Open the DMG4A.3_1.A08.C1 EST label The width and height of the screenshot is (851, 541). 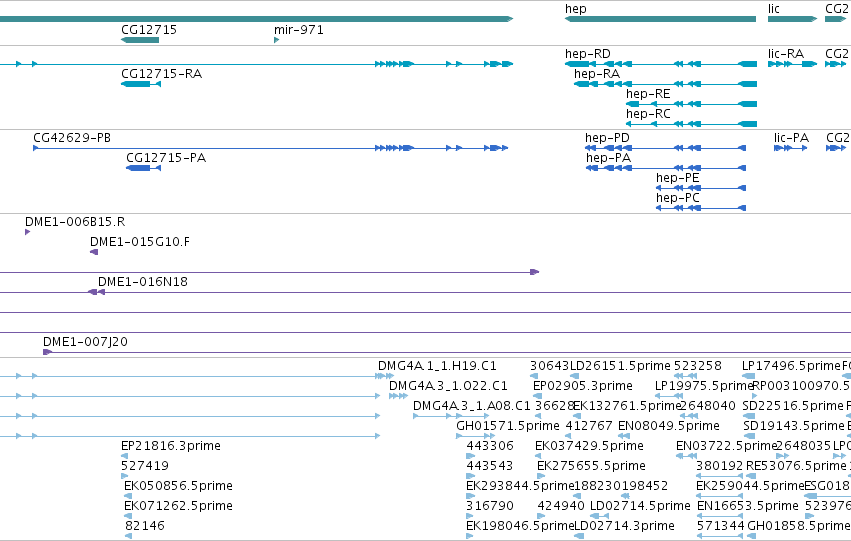tap(472, 406)
